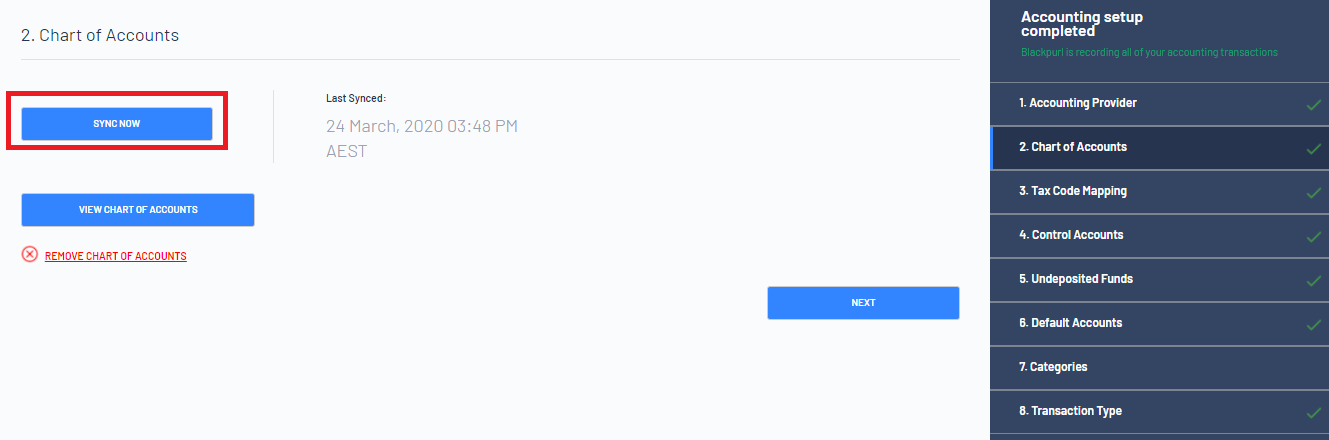This screenshot has height=440, width=1329.
Task: Go to step 6 Default Accounts
Action: coord(1160,323)
